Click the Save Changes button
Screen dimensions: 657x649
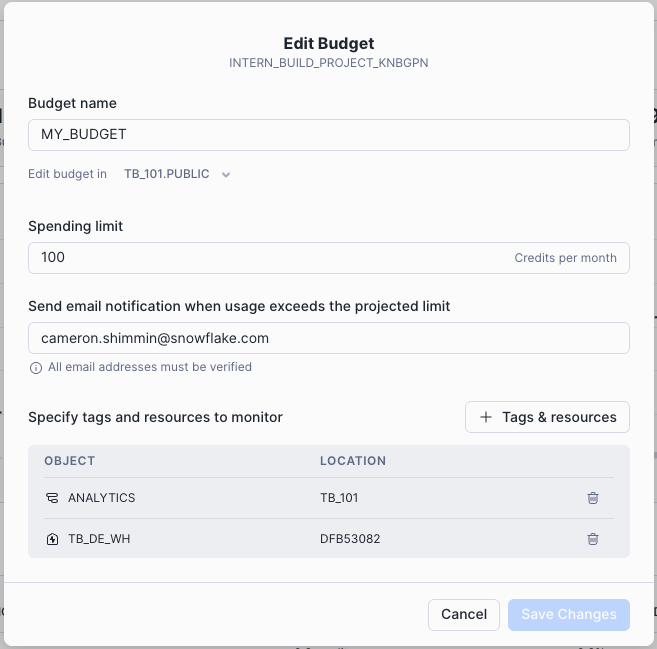[569, 614]
